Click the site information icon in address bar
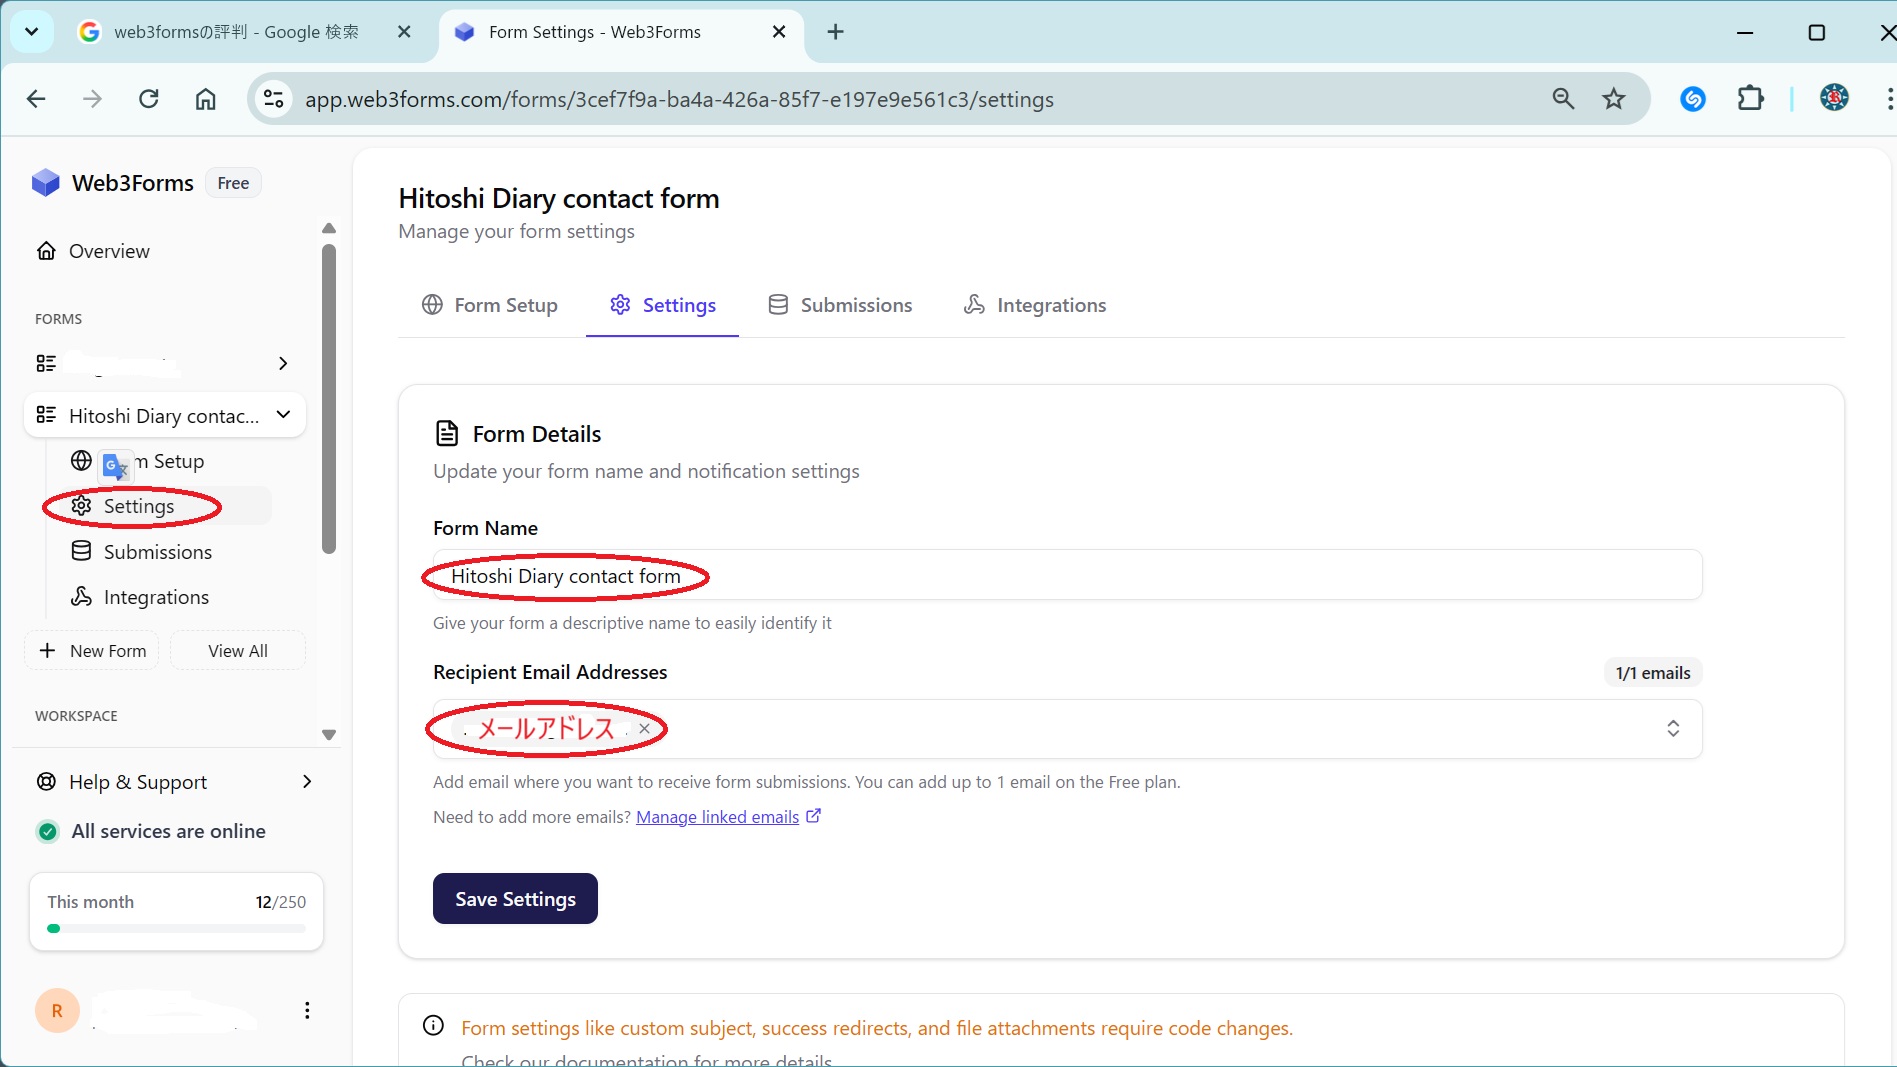Image resolution: width=1897 pixels, height=1067 pixels. click(274, 99)
